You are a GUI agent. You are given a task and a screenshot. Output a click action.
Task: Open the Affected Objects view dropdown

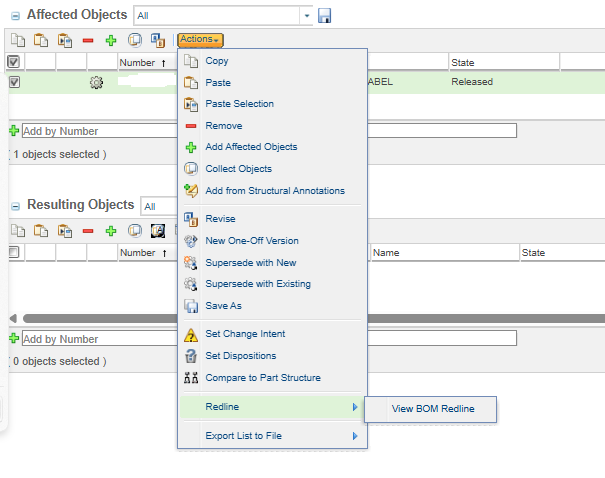click(x=306, y=16)
